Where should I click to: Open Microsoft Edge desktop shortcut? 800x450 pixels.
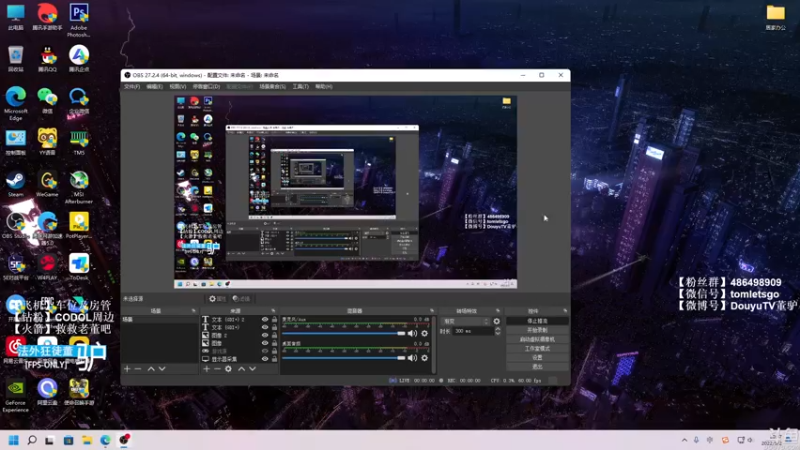coord(16,104)
